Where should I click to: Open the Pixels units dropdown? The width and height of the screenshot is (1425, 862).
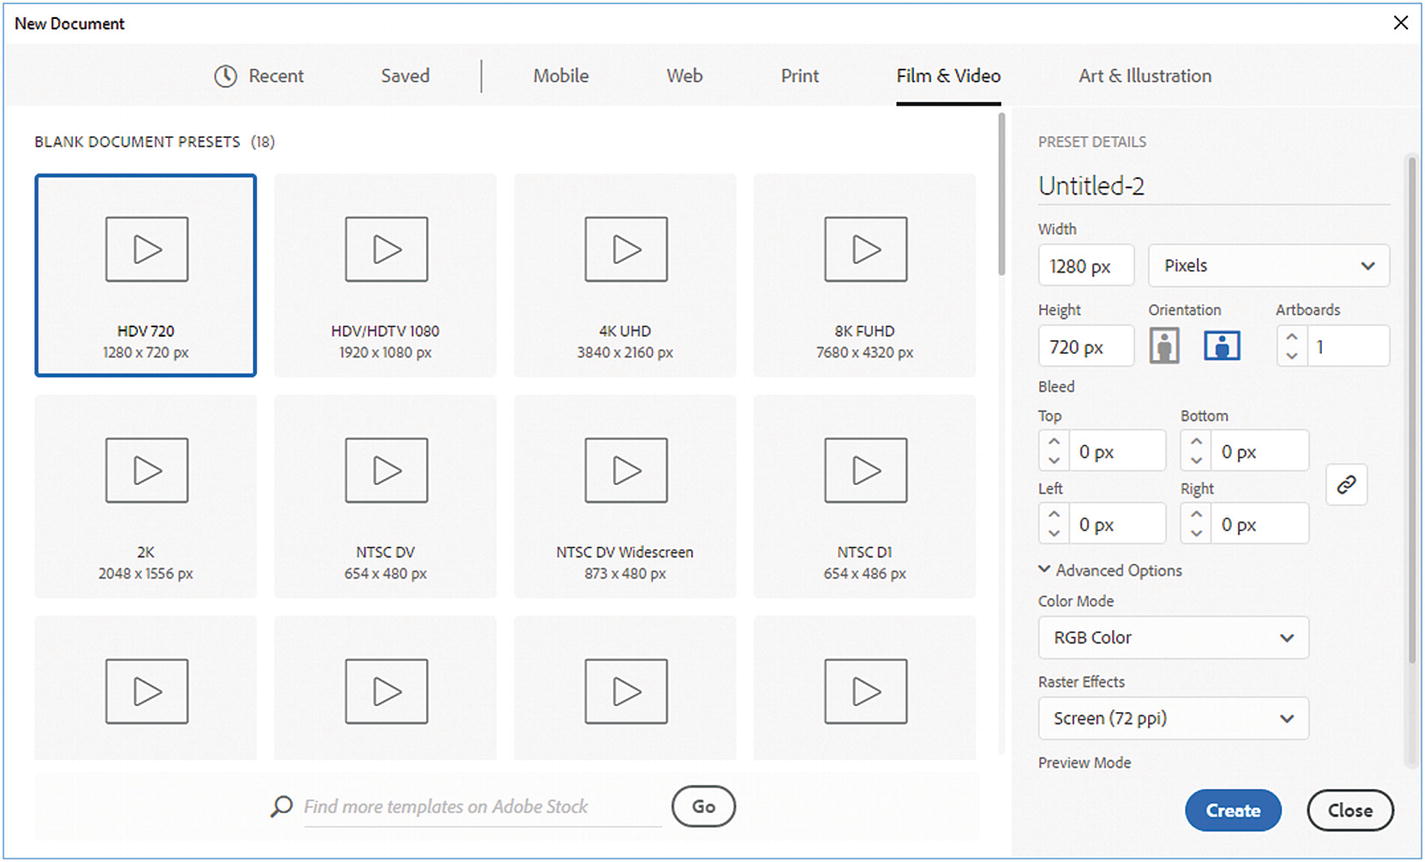(1268, 266)
